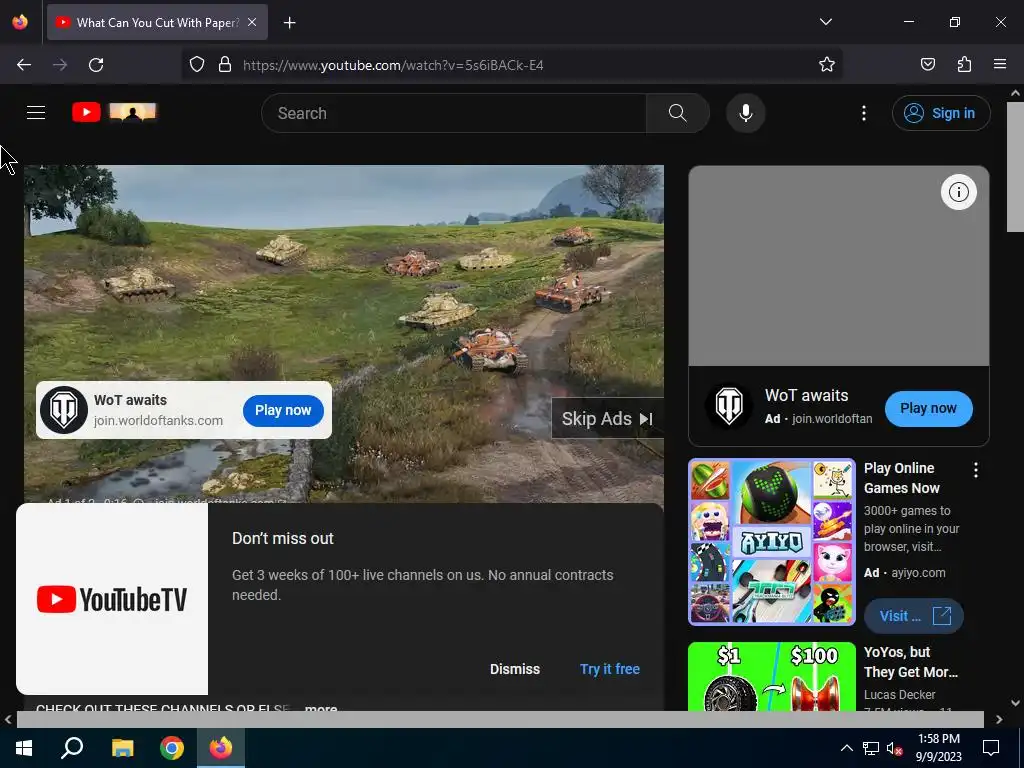Dismiss the YouTube TV promotion
This screenshot has height=768, width=1024.
515,669
